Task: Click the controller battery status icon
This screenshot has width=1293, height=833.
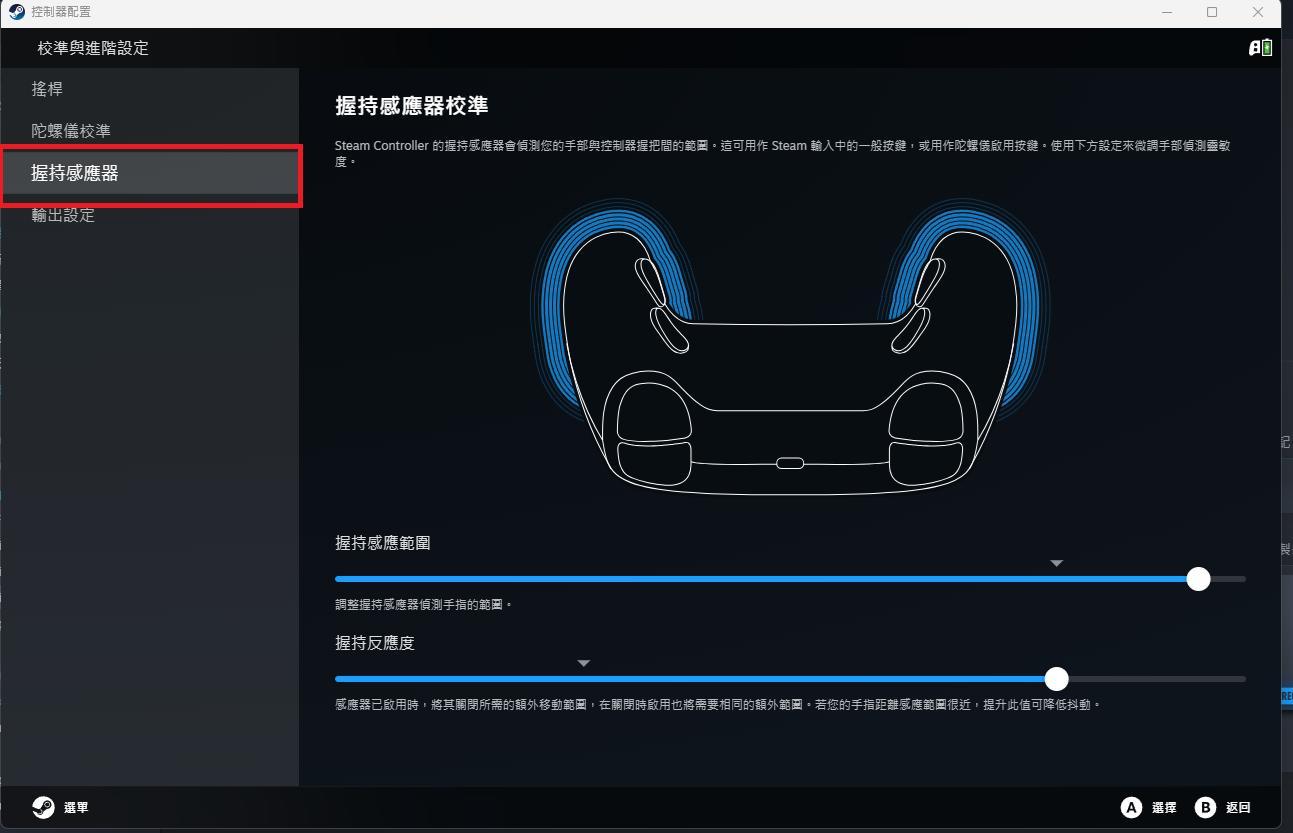Action: pyautogui.click(x=1260, y=47)
